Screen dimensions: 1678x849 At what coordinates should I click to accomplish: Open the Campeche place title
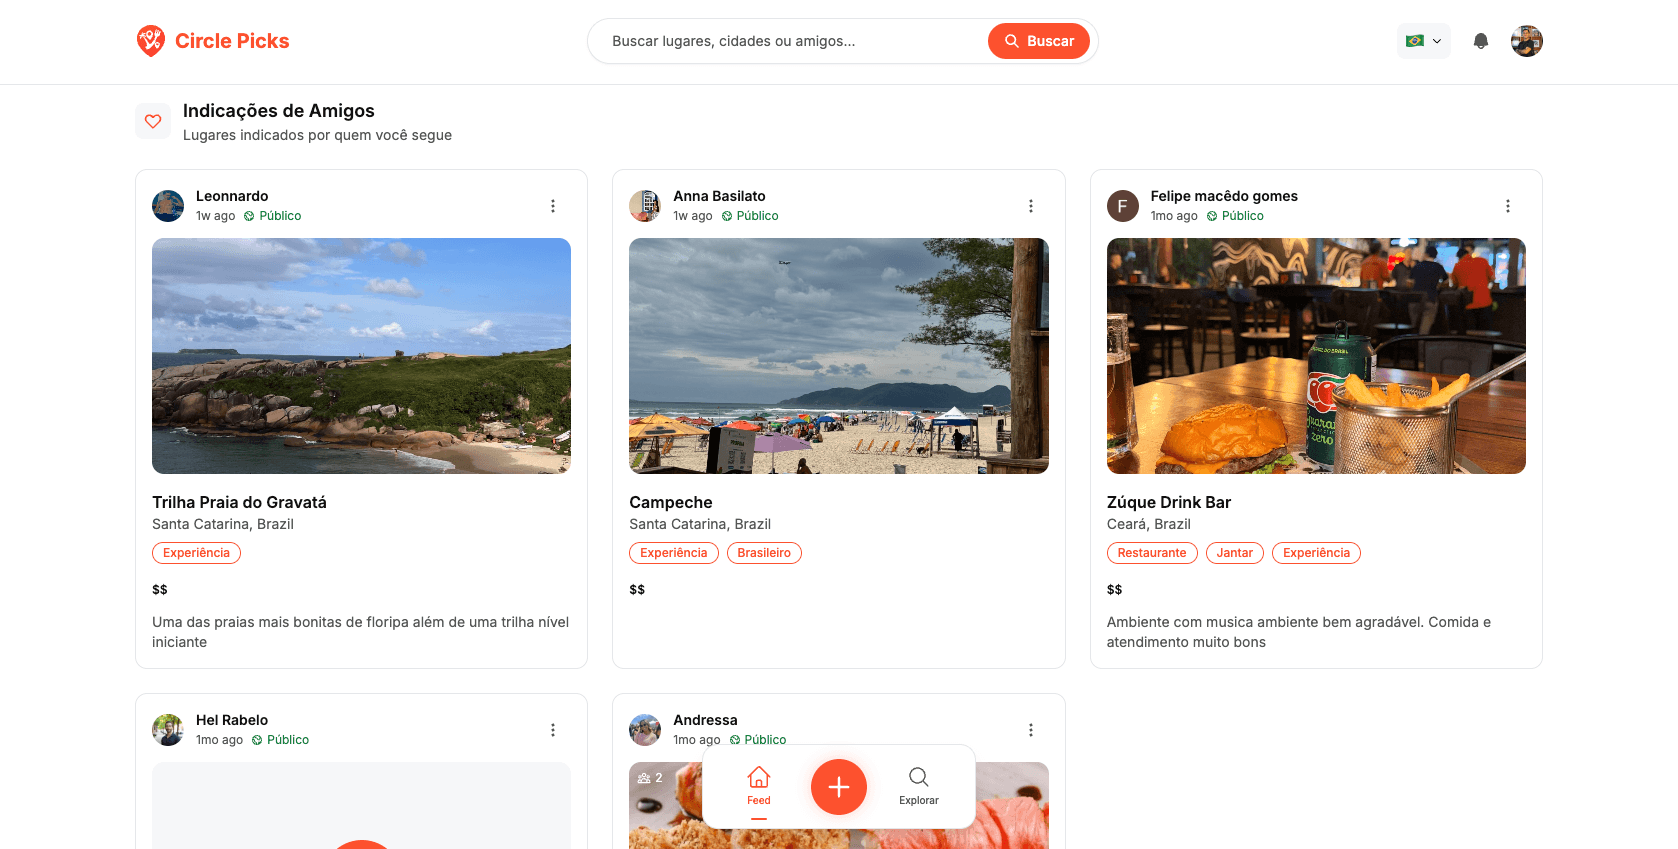point(671,502)
